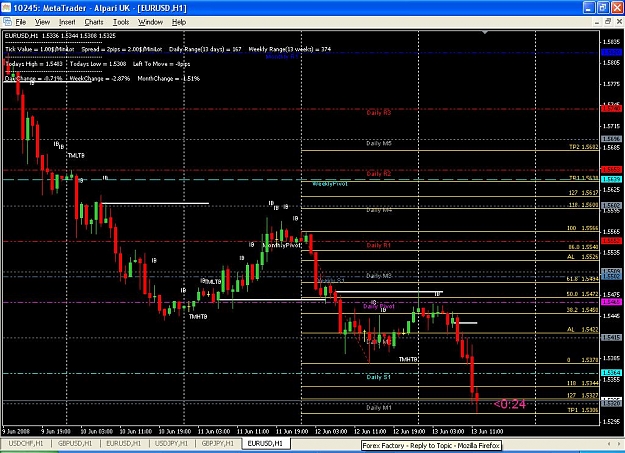Switch to the GBPJPY,H1 chart tab
The width and height of the screenshot is (625, 453).
pos(218,443)
